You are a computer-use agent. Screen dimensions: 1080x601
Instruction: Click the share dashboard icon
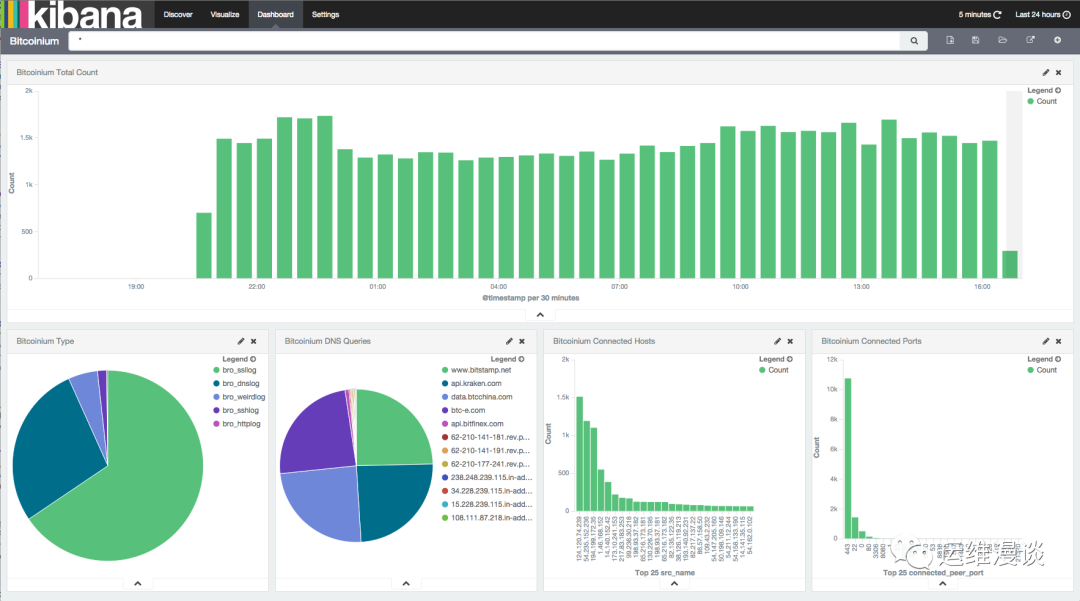pos(1030,40)
